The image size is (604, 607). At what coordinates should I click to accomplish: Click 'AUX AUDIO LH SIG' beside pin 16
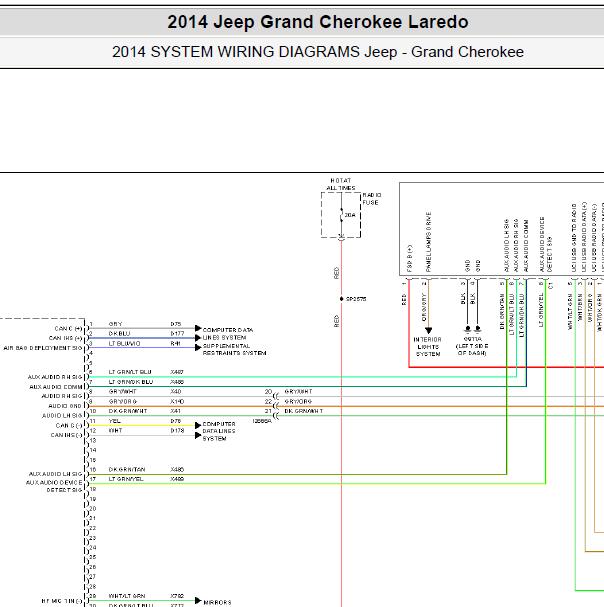(55, 474)
